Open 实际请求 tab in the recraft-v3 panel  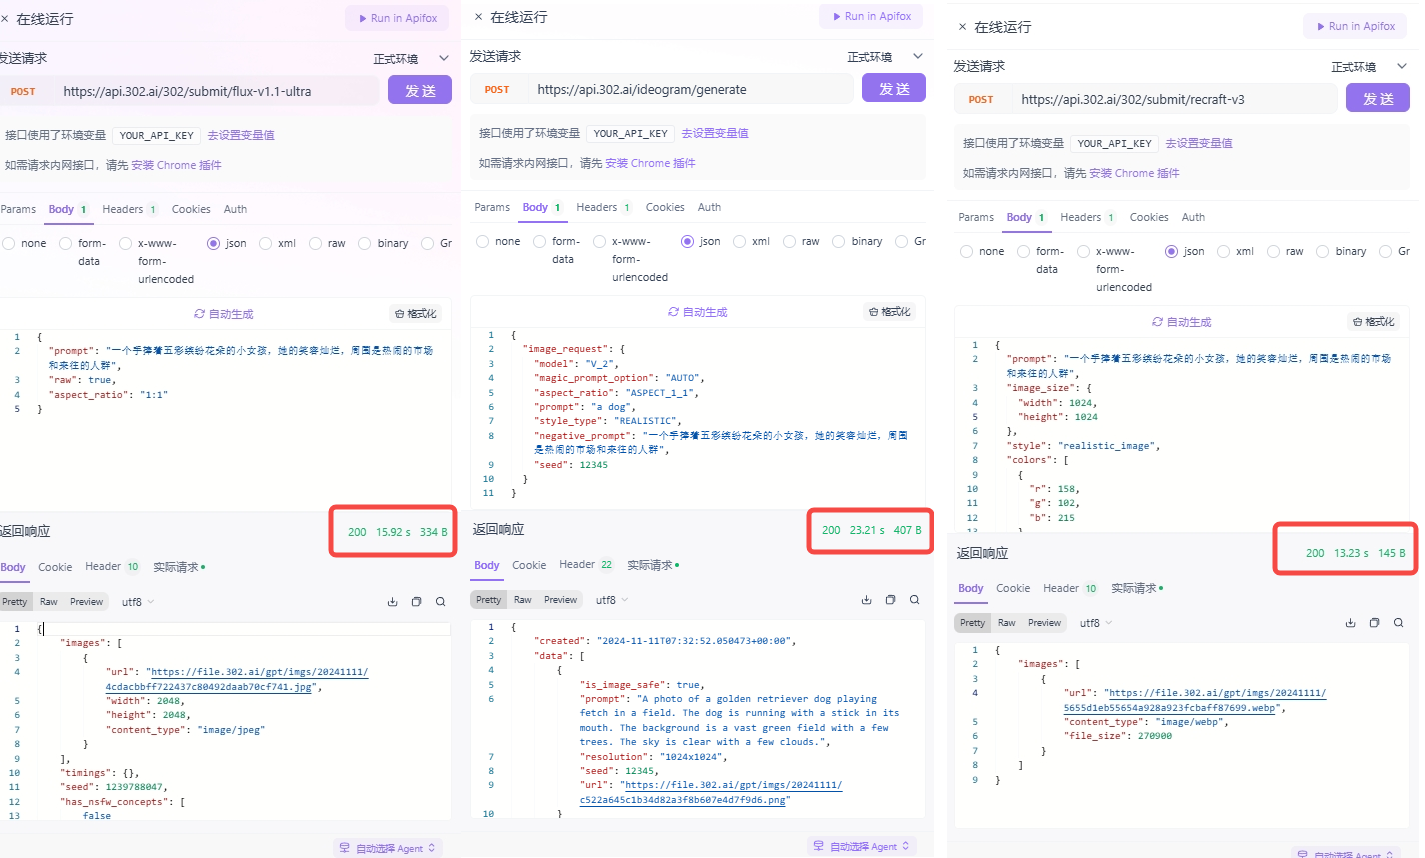(x=1138, y=588)
